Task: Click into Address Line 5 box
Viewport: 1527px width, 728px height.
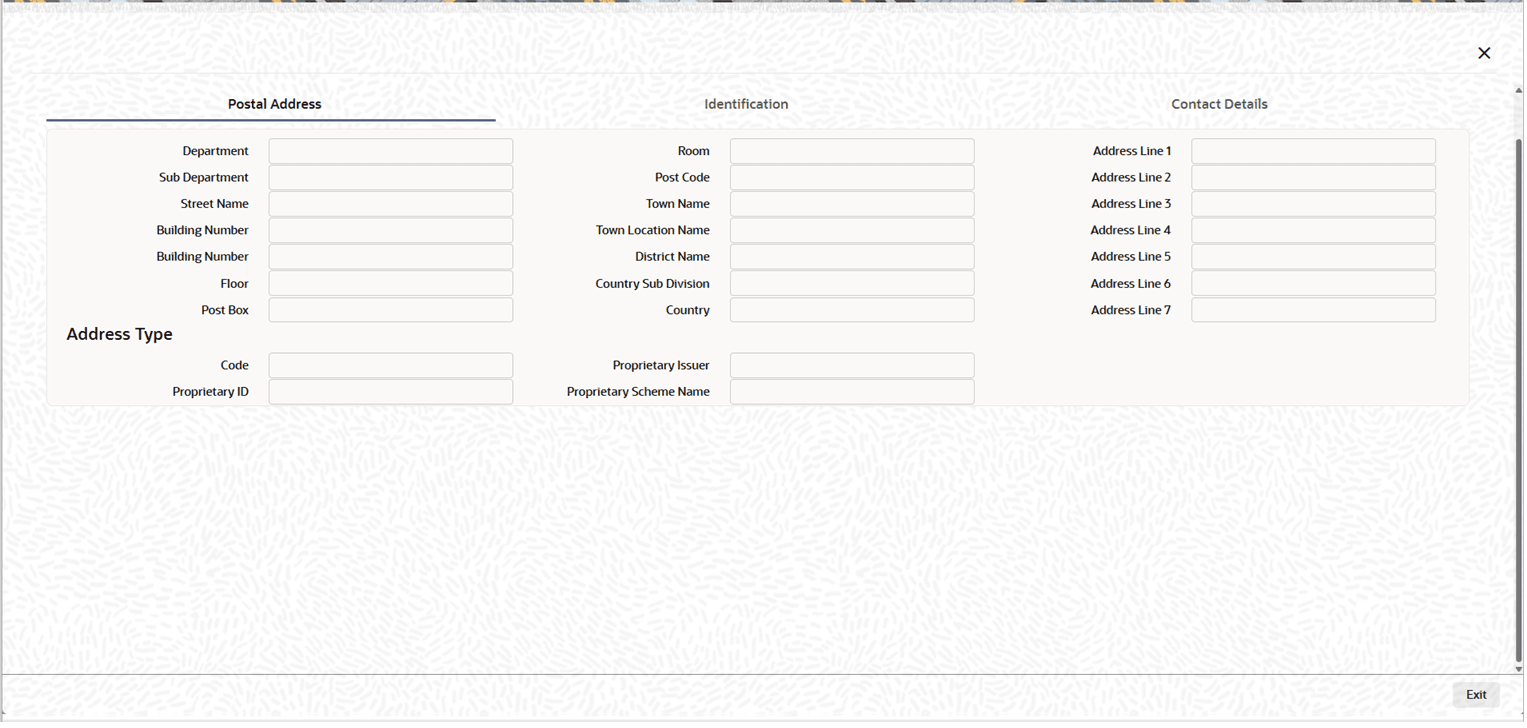Action: pyautogui.click(x=1313, y=257)
